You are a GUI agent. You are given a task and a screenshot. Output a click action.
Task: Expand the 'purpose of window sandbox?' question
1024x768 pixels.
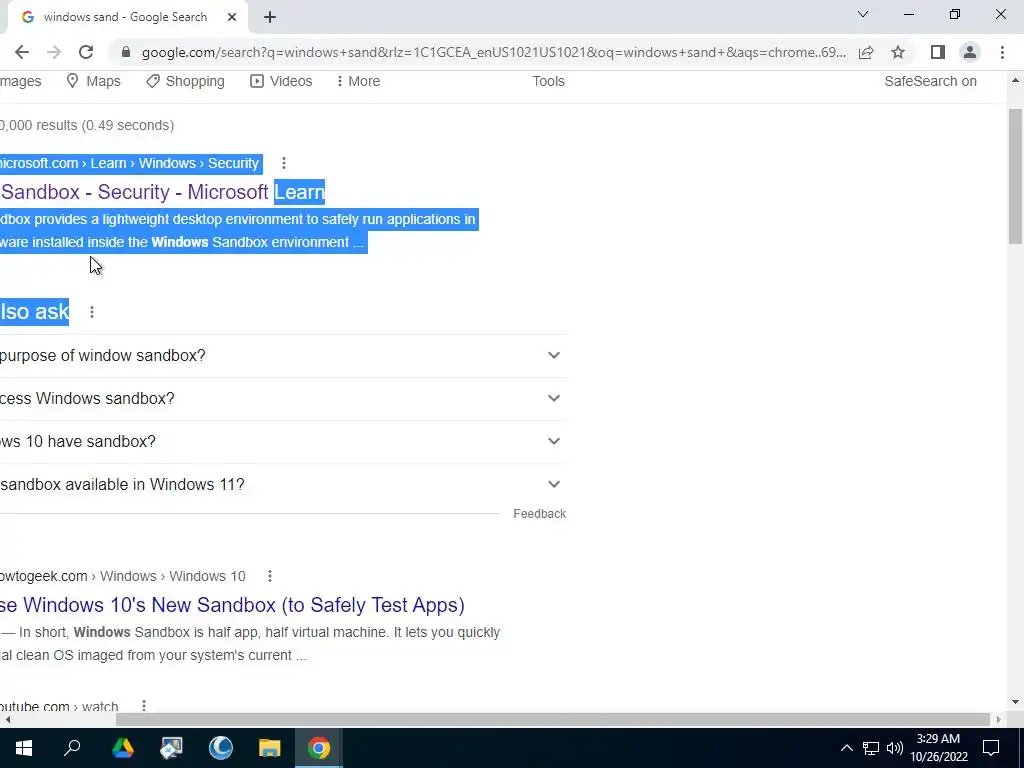[283, 356]
